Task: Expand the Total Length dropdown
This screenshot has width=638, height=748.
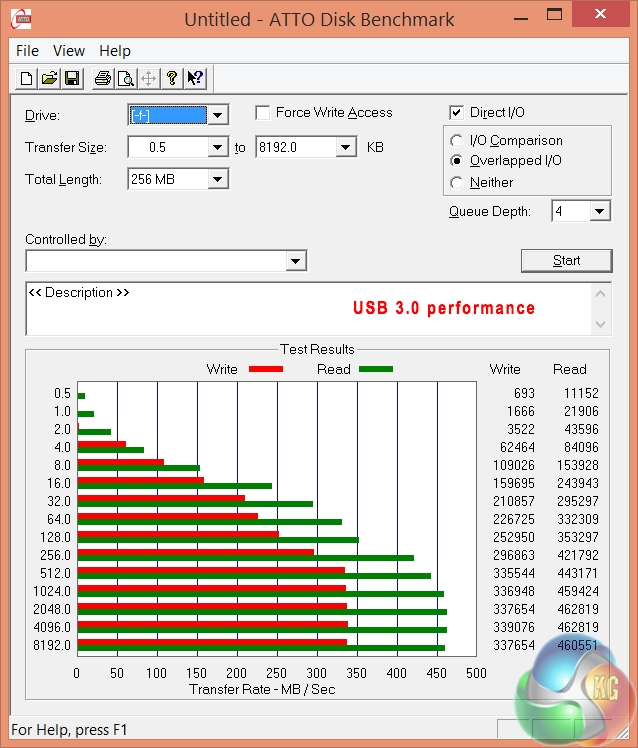Action: pyautogui.click(x=217, y=179)
